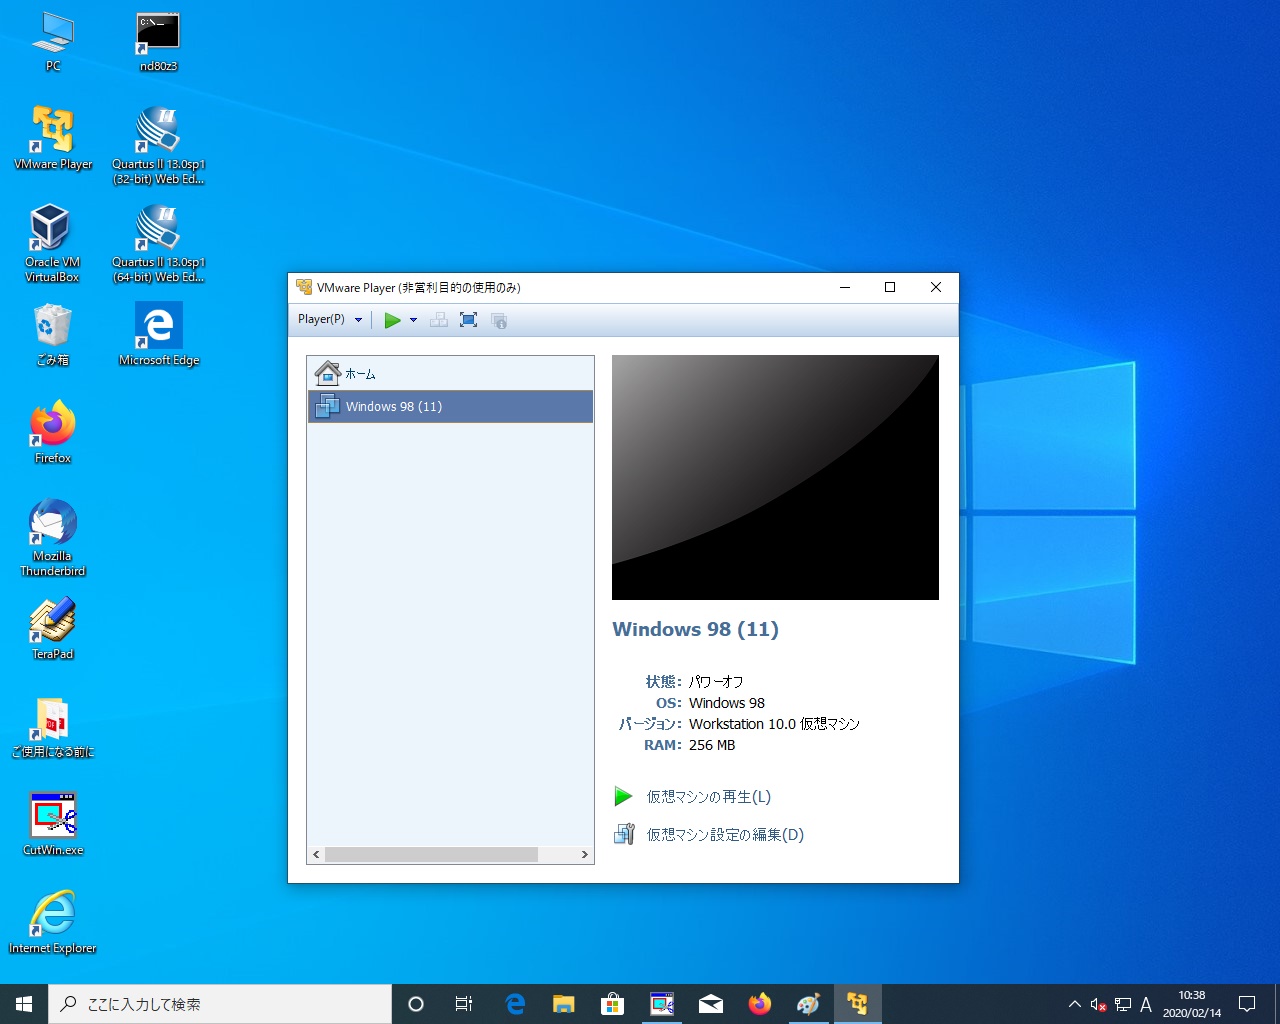Click 仮想マシンの再生(L) link
Viewport: 1280px width, 1024px height.
(x=708, y=797)
